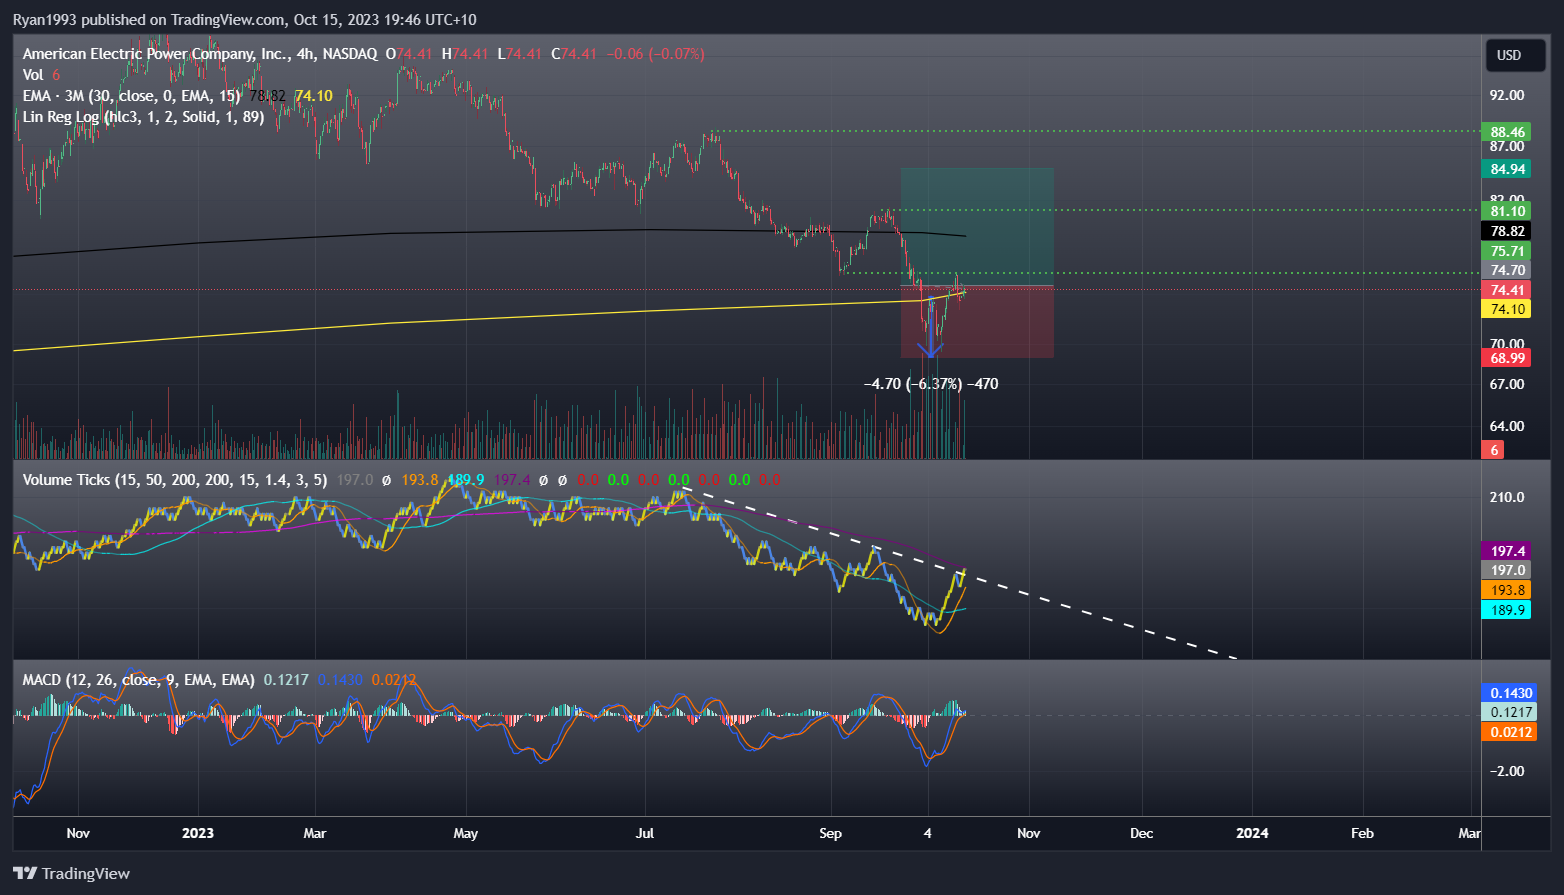
Task: Click the yellow 74.10 price label
Action: [1507, 309]
